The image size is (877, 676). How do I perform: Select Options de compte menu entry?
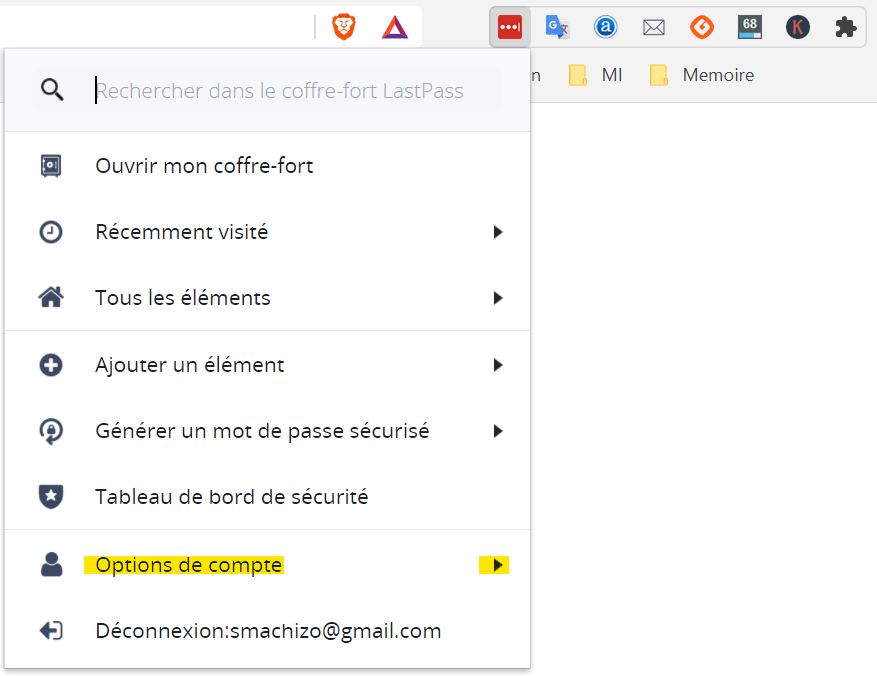point(267,565)
